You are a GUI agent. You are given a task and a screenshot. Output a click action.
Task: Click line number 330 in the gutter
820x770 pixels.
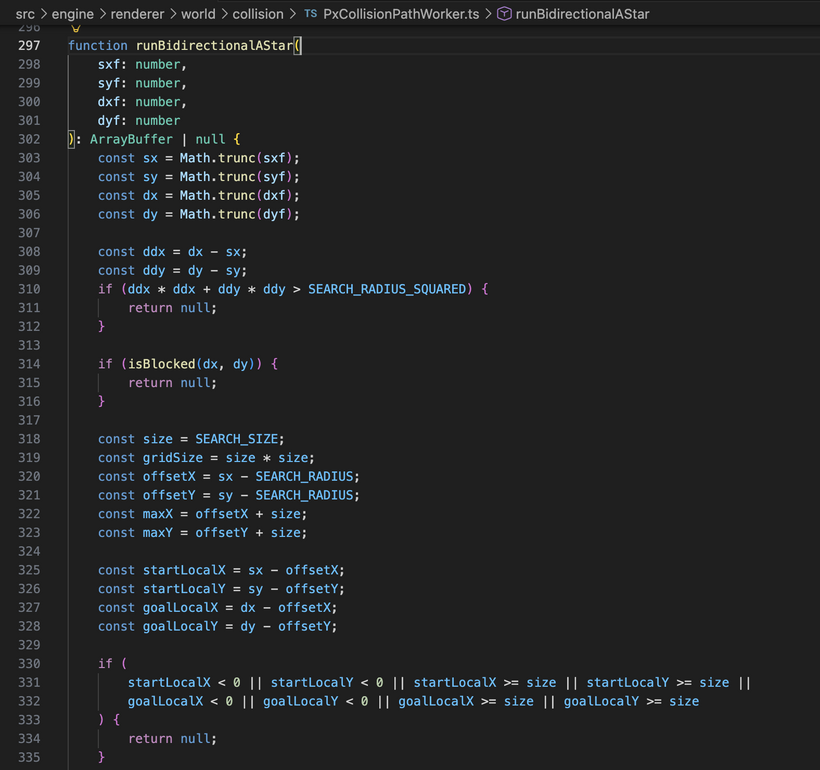pos(29,663)
